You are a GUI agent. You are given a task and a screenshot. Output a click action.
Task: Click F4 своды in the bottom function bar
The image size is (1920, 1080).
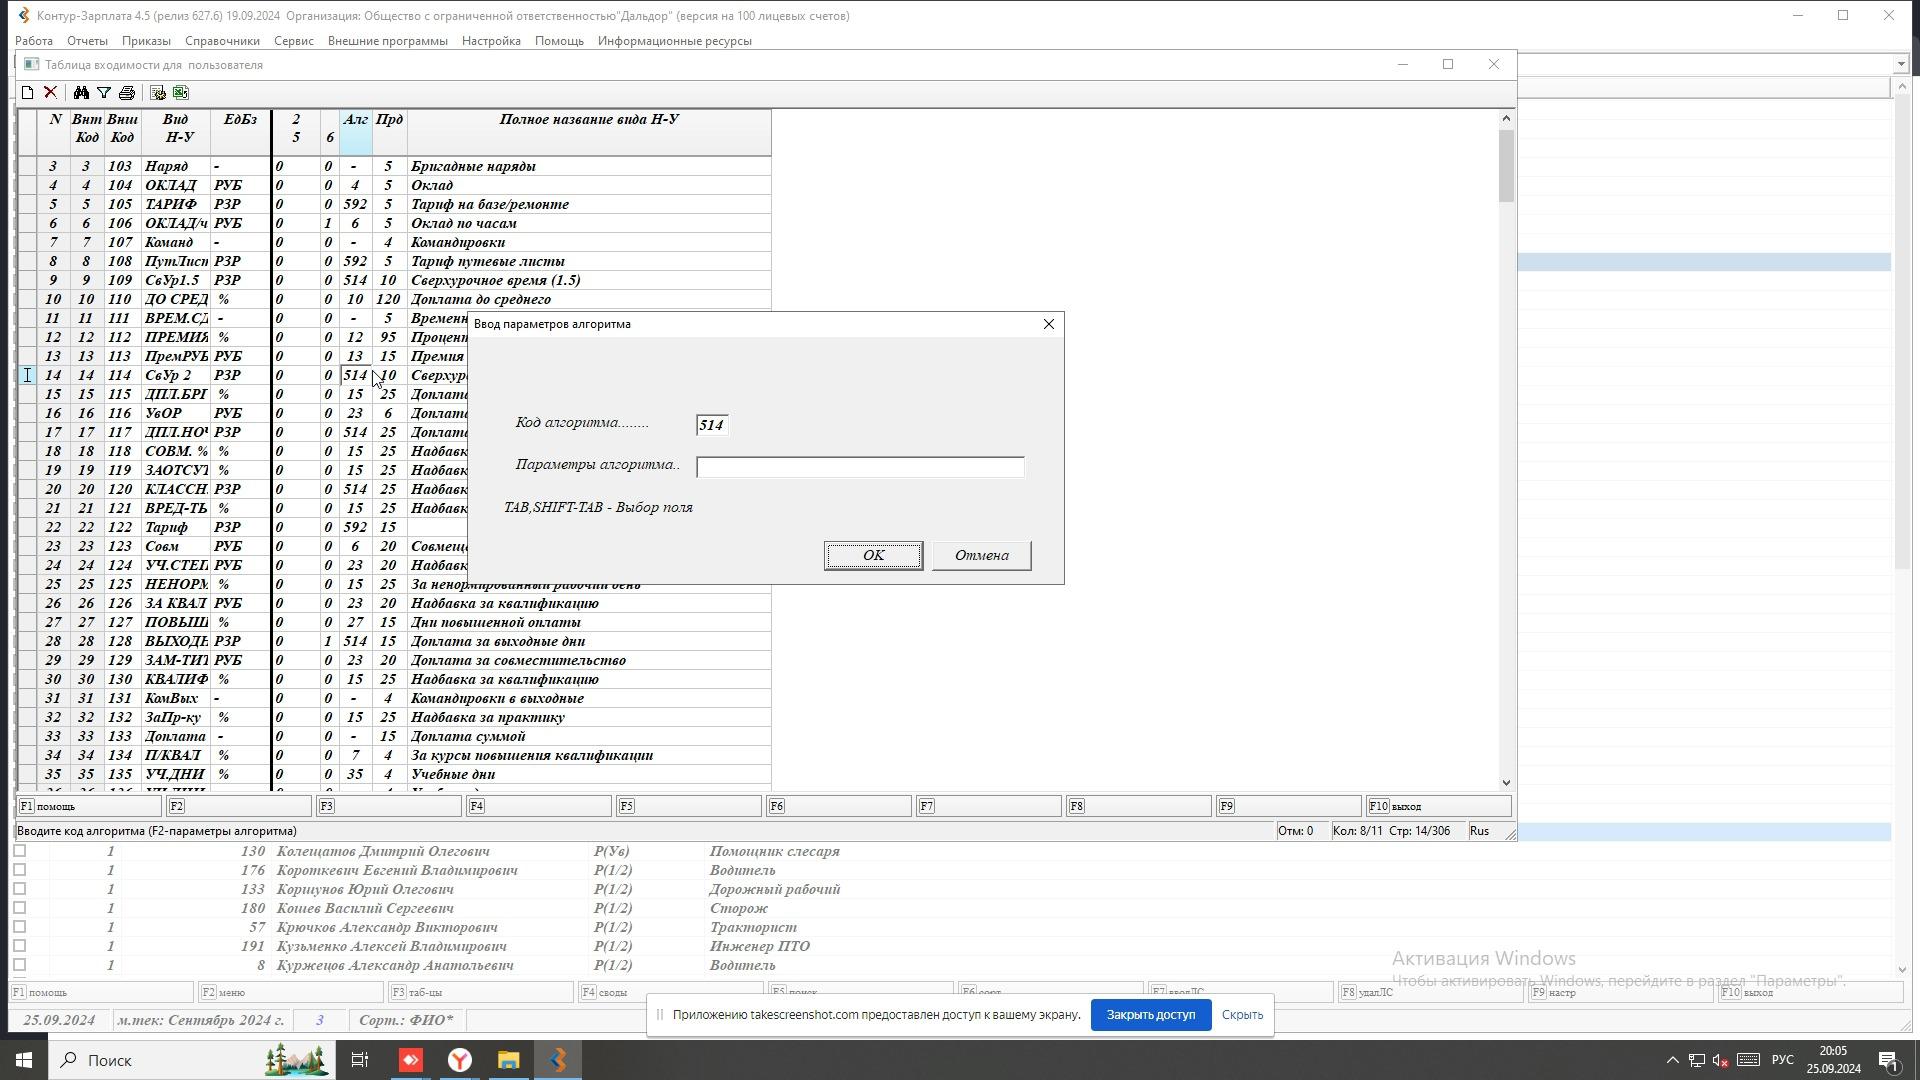(x=672, y=992)
